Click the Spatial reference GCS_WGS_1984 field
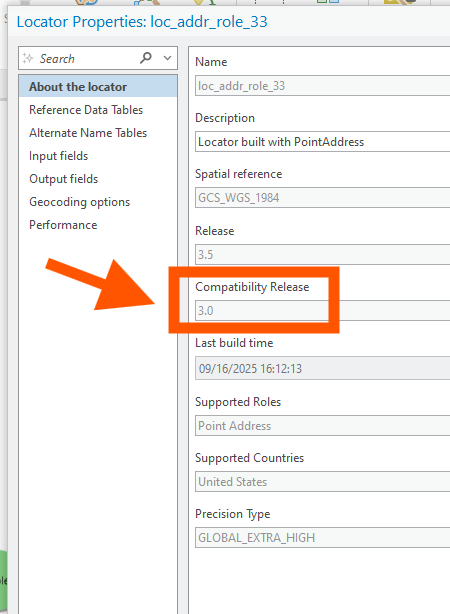Image resolution: width=450 pixels, height=614 pixels. (x=322, y=198)
